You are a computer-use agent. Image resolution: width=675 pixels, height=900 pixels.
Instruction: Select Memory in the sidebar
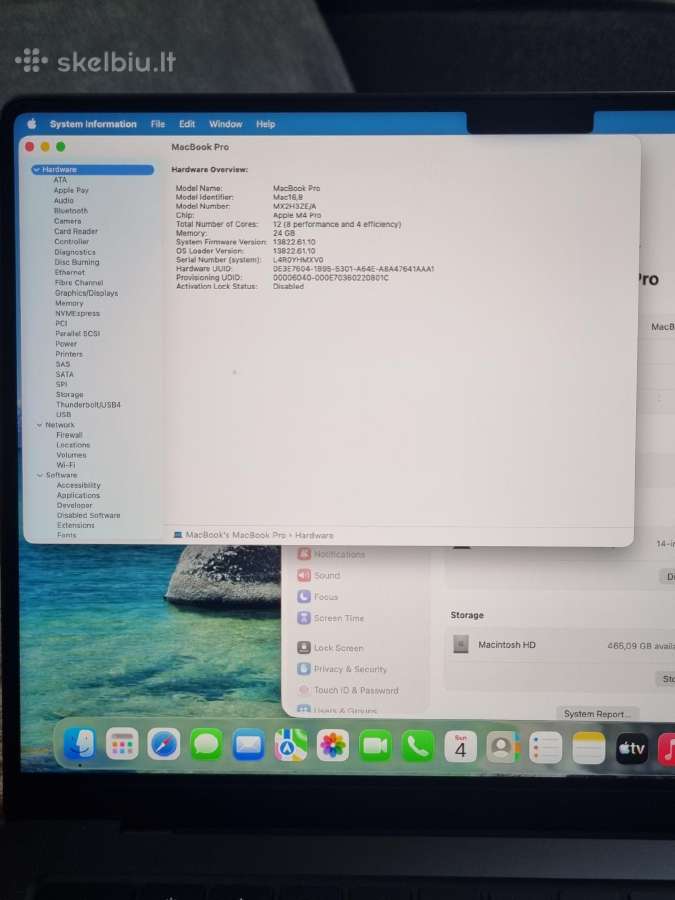click(69, 303)
